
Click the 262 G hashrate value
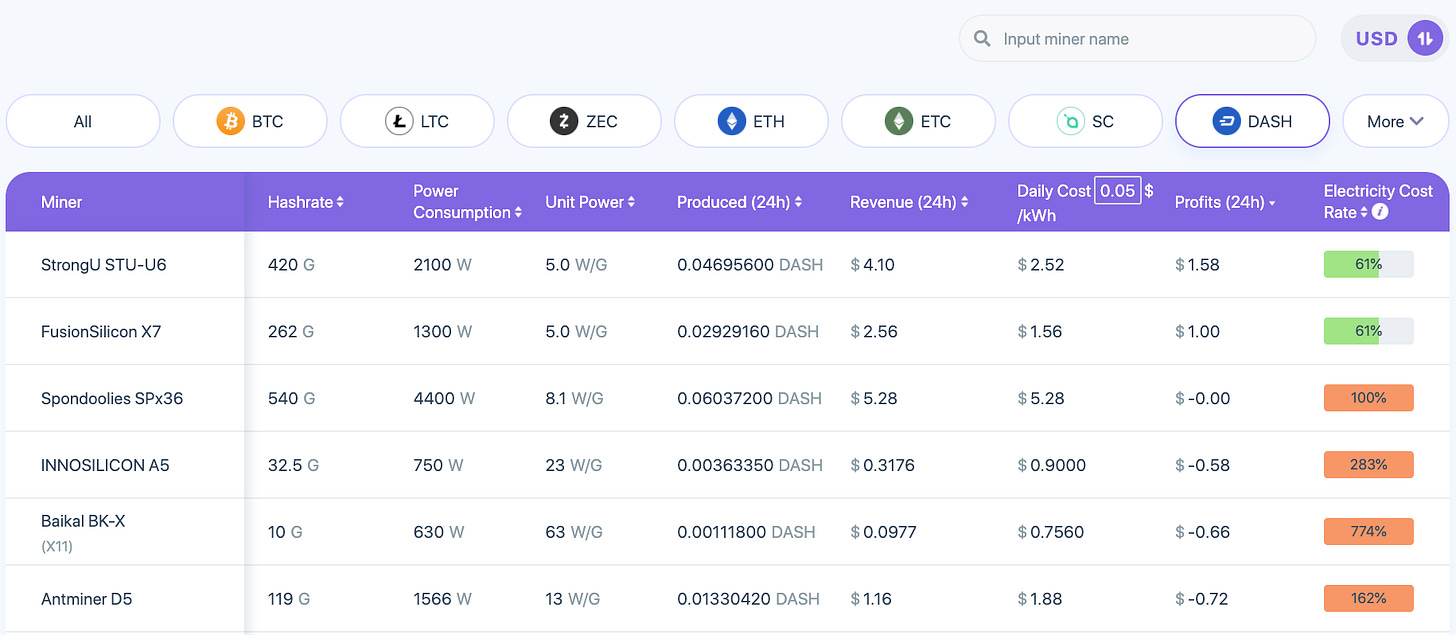(x=291, y=331)
